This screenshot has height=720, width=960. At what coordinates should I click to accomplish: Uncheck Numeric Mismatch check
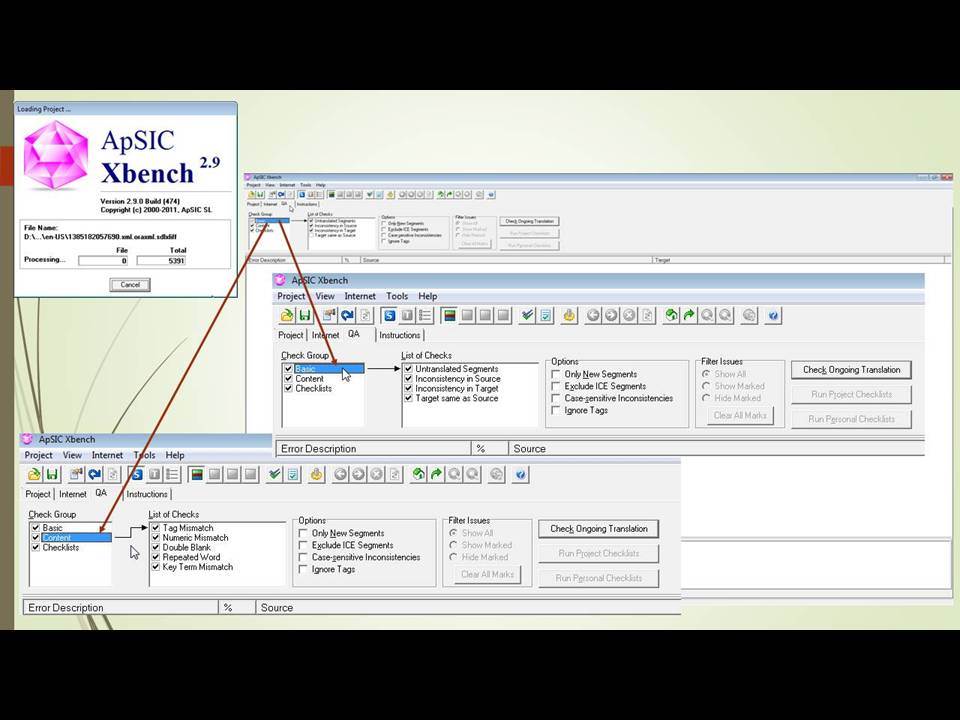tap(156, 538)
